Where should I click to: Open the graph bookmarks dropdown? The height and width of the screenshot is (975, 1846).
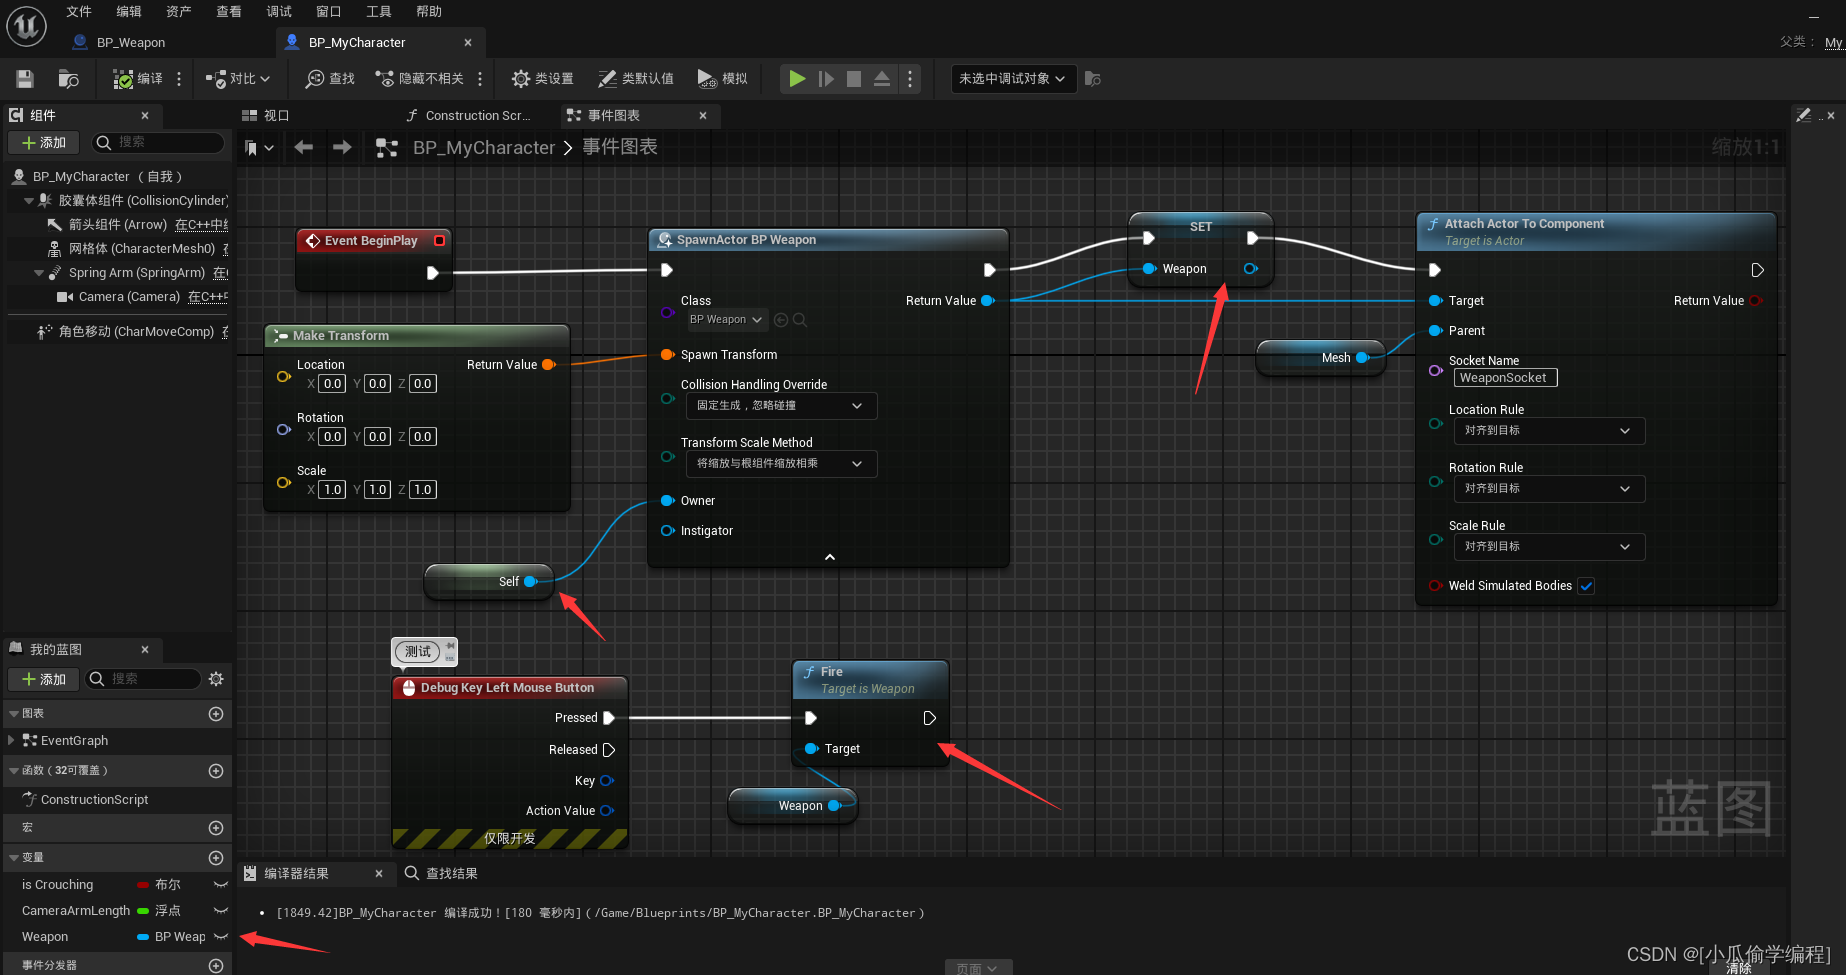click(x=259, y=148)
